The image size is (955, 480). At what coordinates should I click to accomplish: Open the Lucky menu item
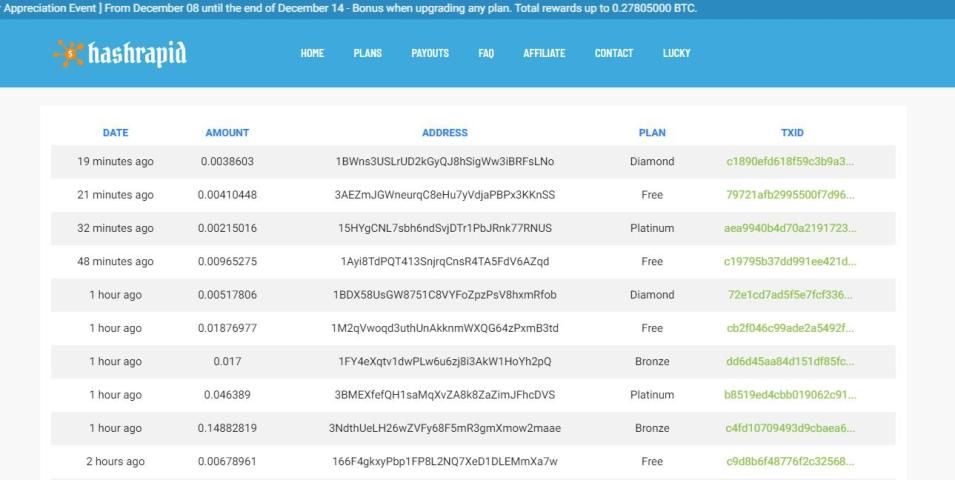[x=676, y=53]
